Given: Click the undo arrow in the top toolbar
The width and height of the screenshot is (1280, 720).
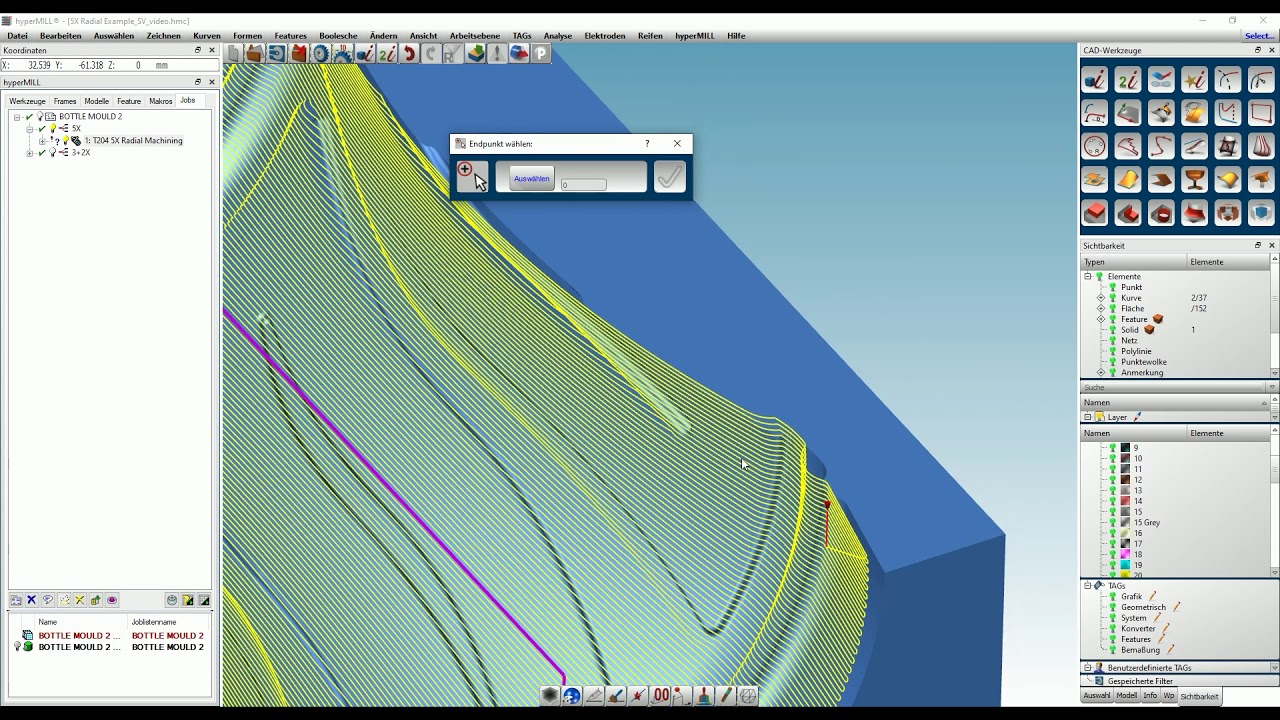Looking at the screenshot, I should pos(409,54).
